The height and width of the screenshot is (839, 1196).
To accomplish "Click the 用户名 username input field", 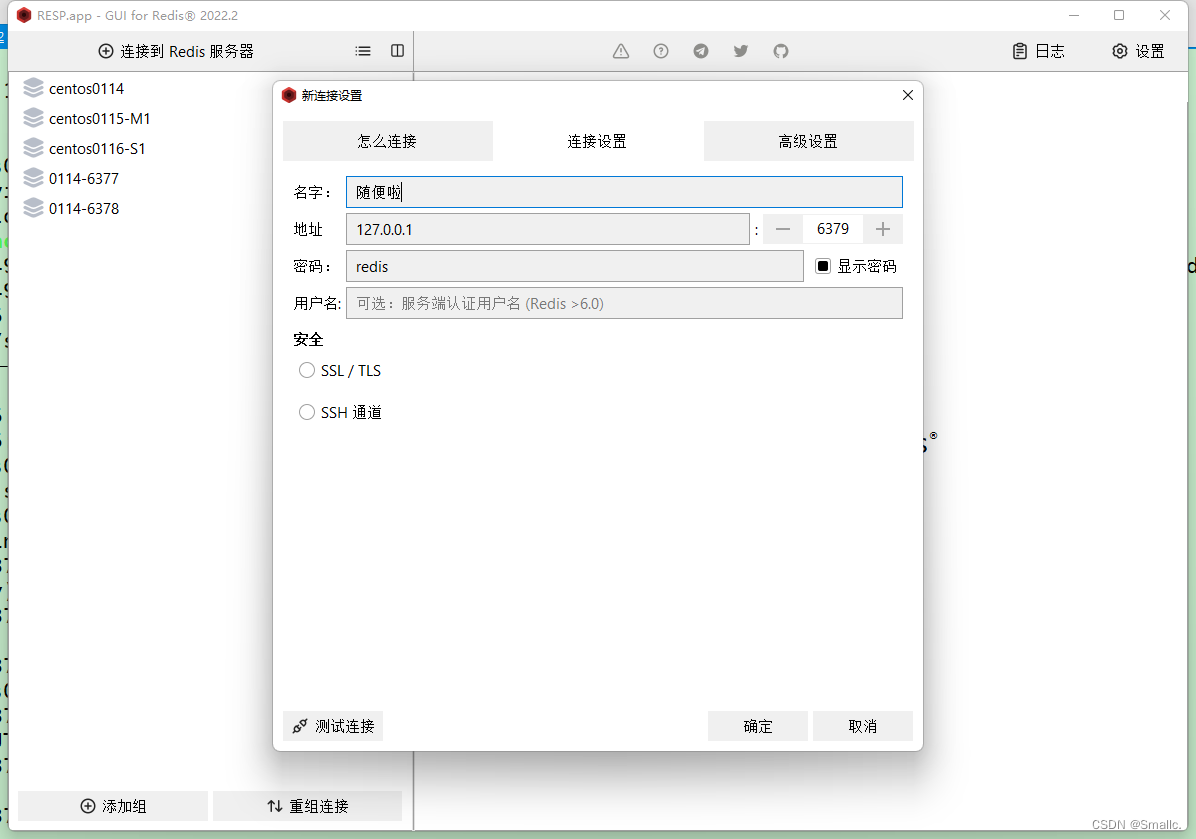I will point(624,304).
